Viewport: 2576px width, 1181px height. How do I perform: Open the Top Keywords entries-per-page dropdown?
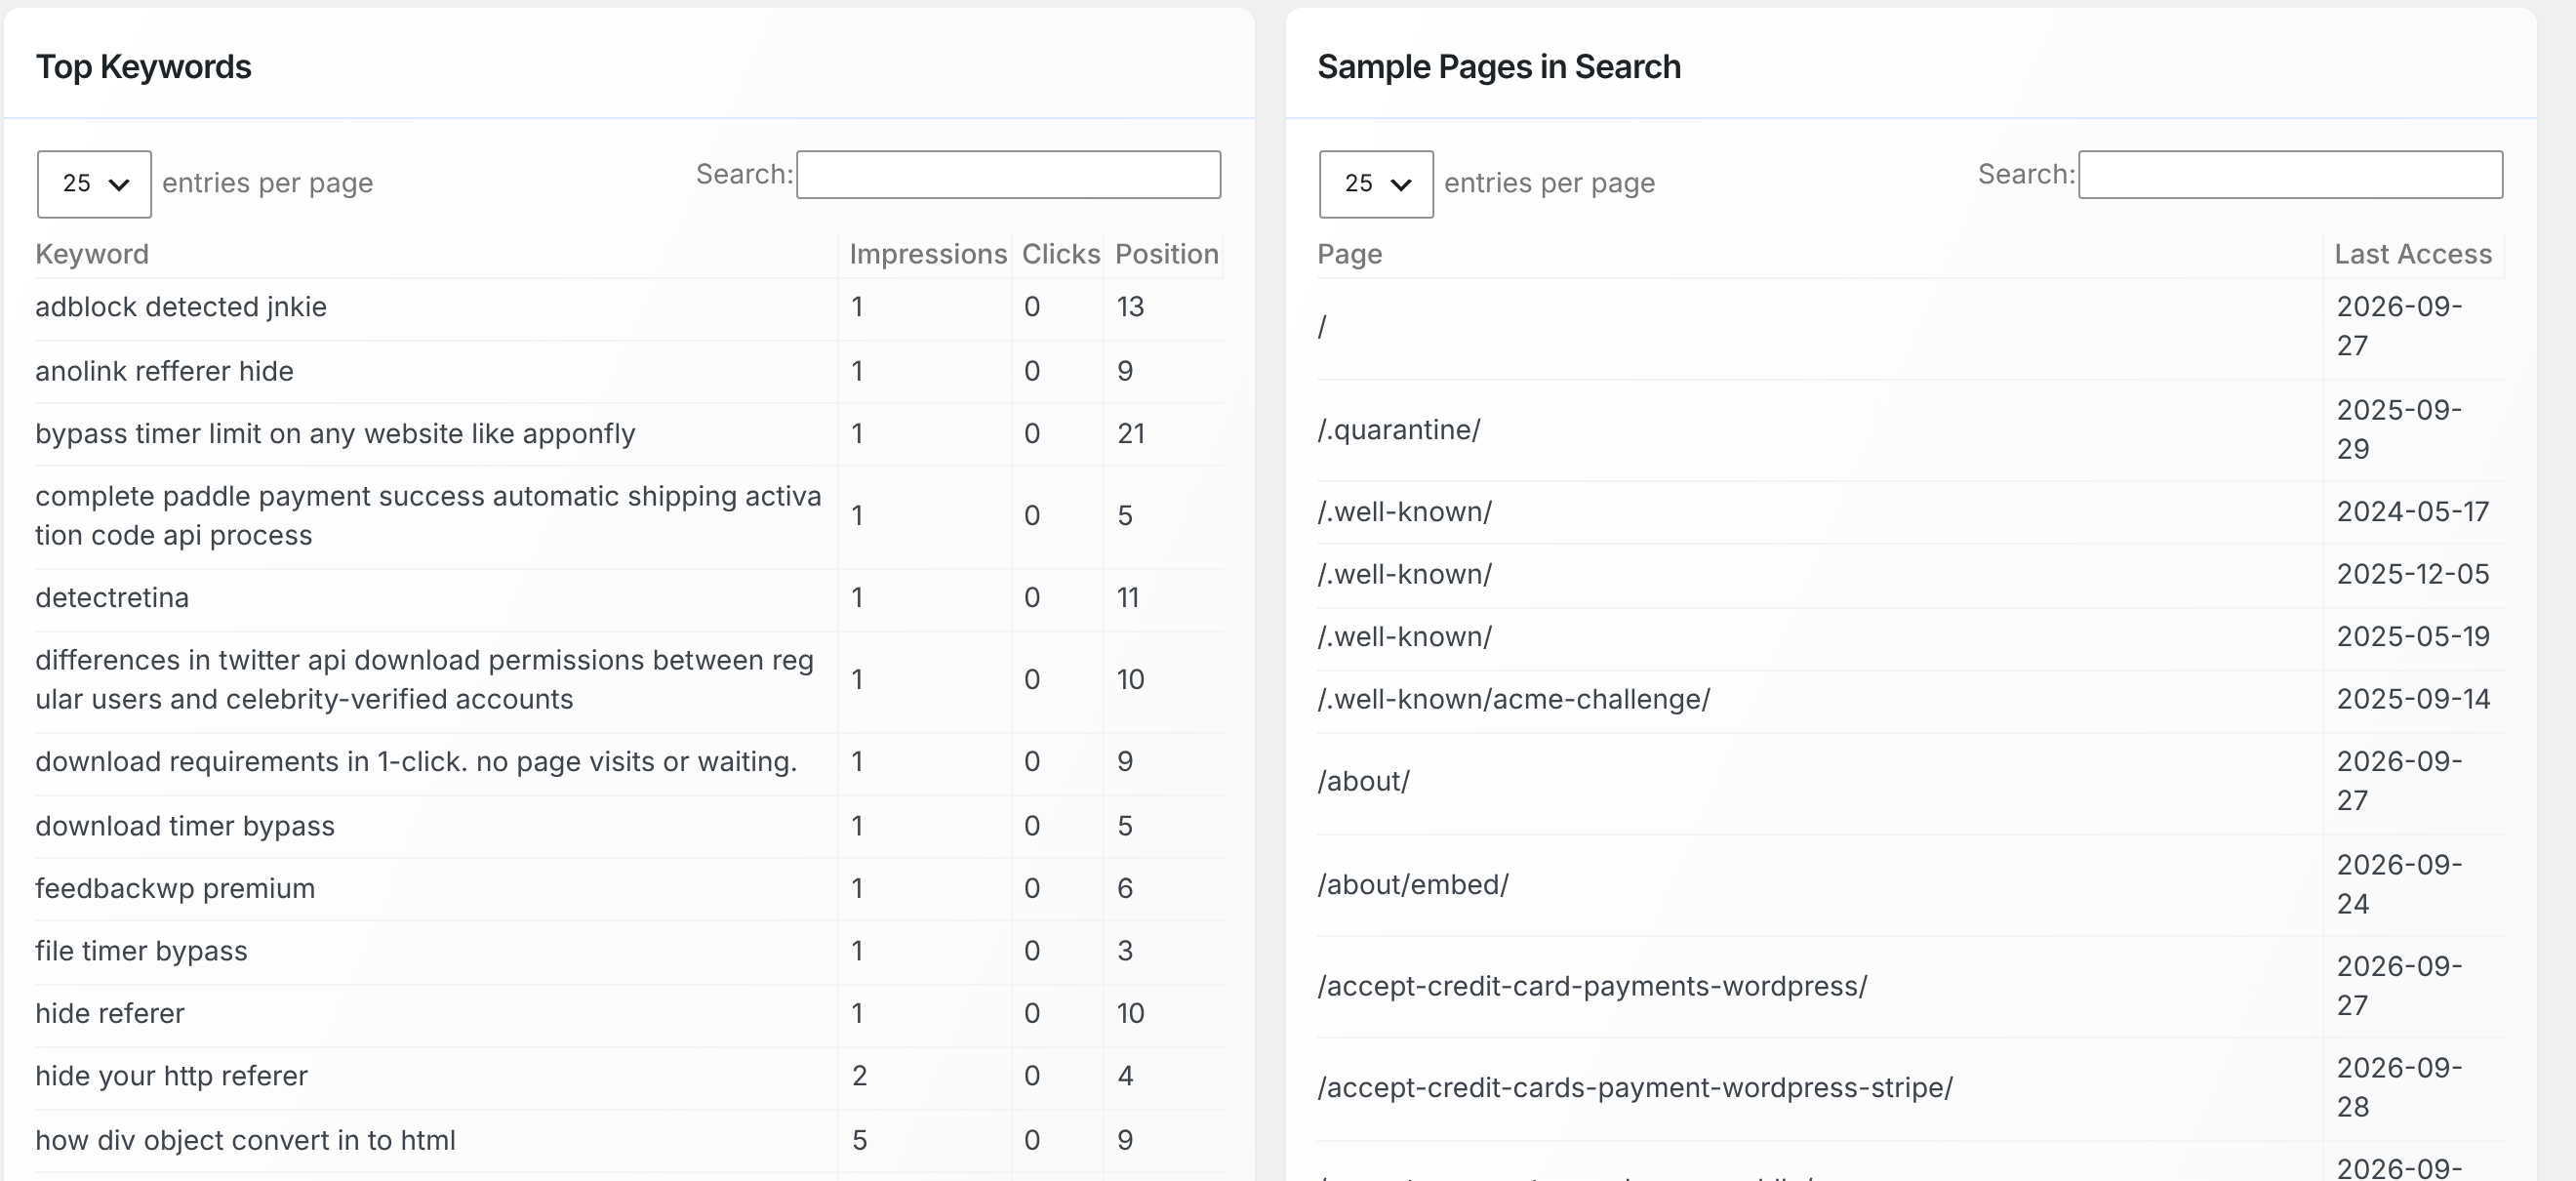point(94,184)
